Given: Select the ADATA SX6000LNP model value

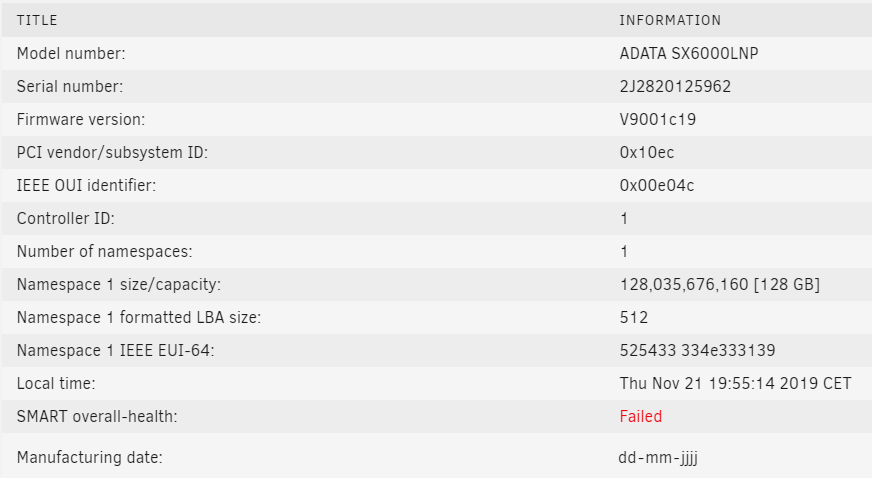Looking at the screenshot, I should tap(689, 53).
